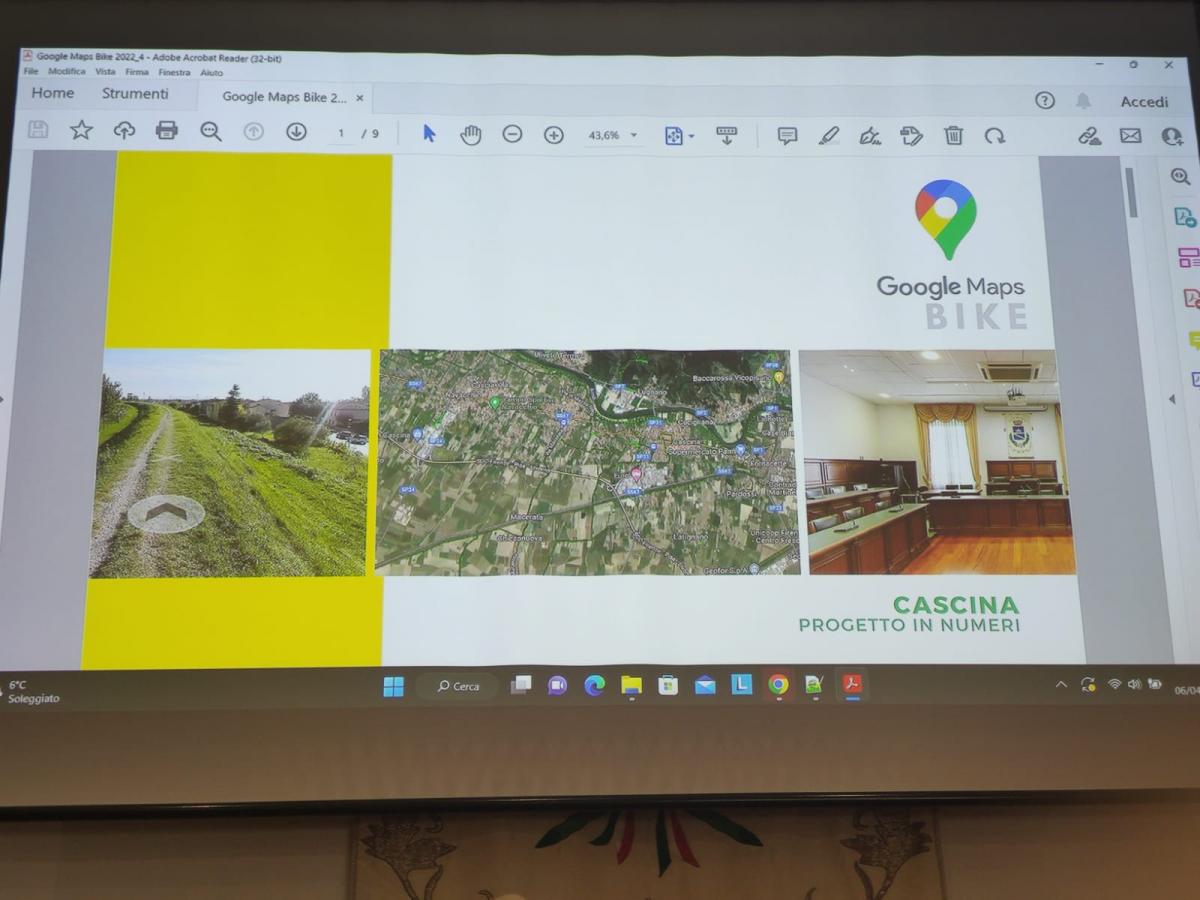Send the file by email envelope icon
The width and height of the screenshot is (1200, 900).
point(1131,136)
